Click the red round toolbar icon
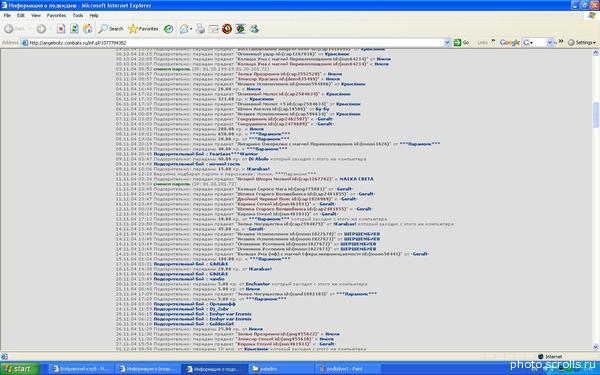The height and width of the screenshot is (375, 600). [227, 29]
